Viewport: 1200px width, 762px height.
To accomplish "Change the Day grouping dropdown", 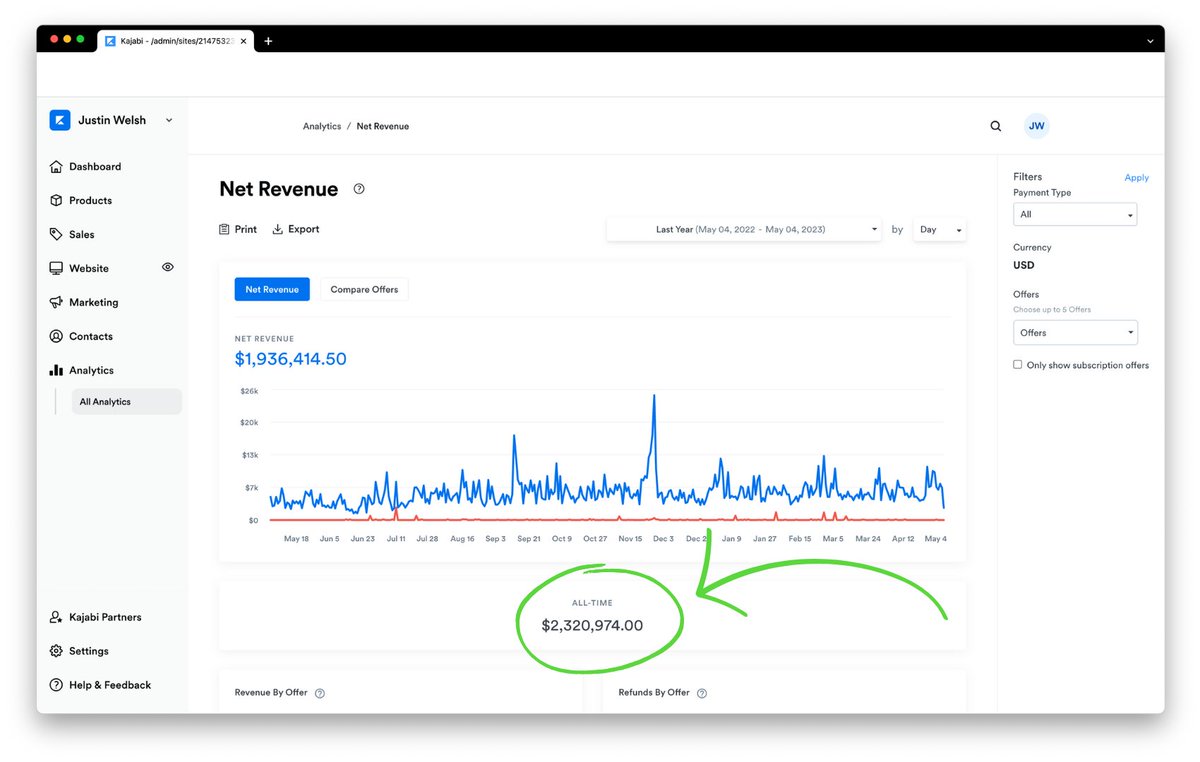I will [939, 229].
